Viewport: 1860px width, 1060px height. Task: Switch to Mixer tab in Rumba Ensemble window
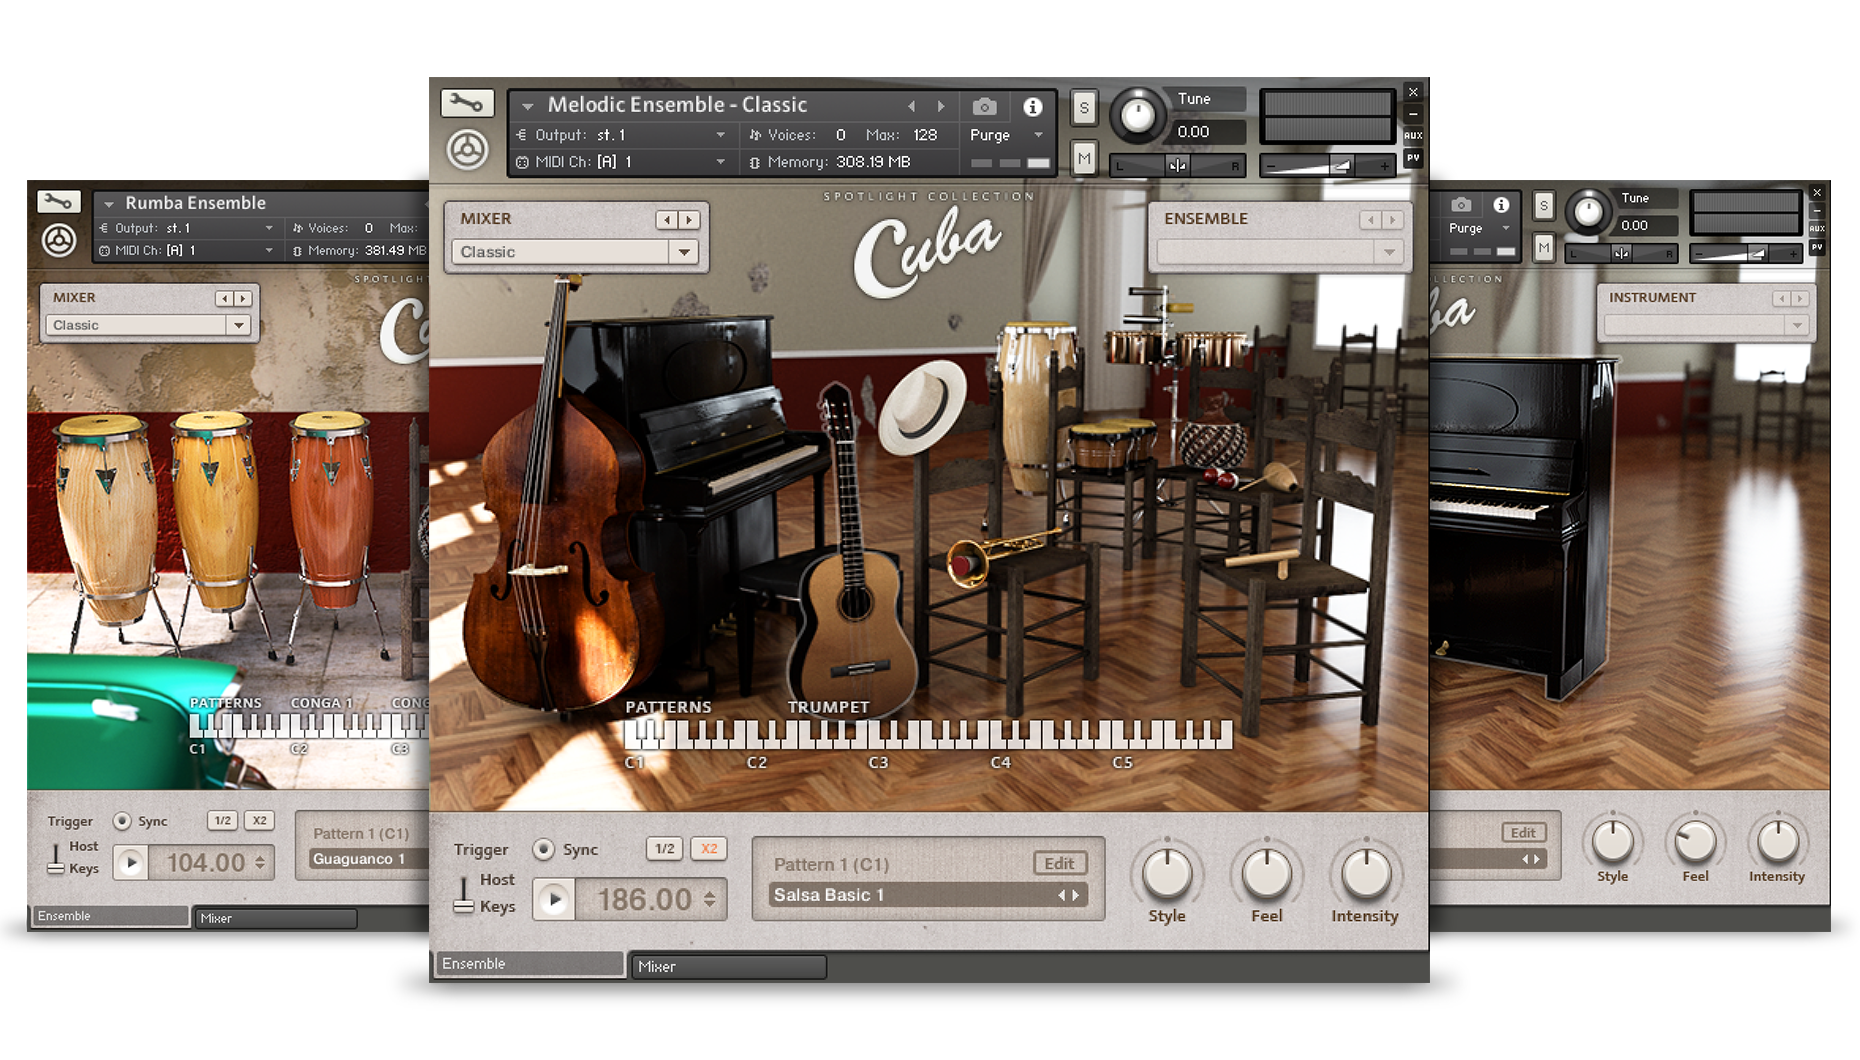tap(275, 918)
